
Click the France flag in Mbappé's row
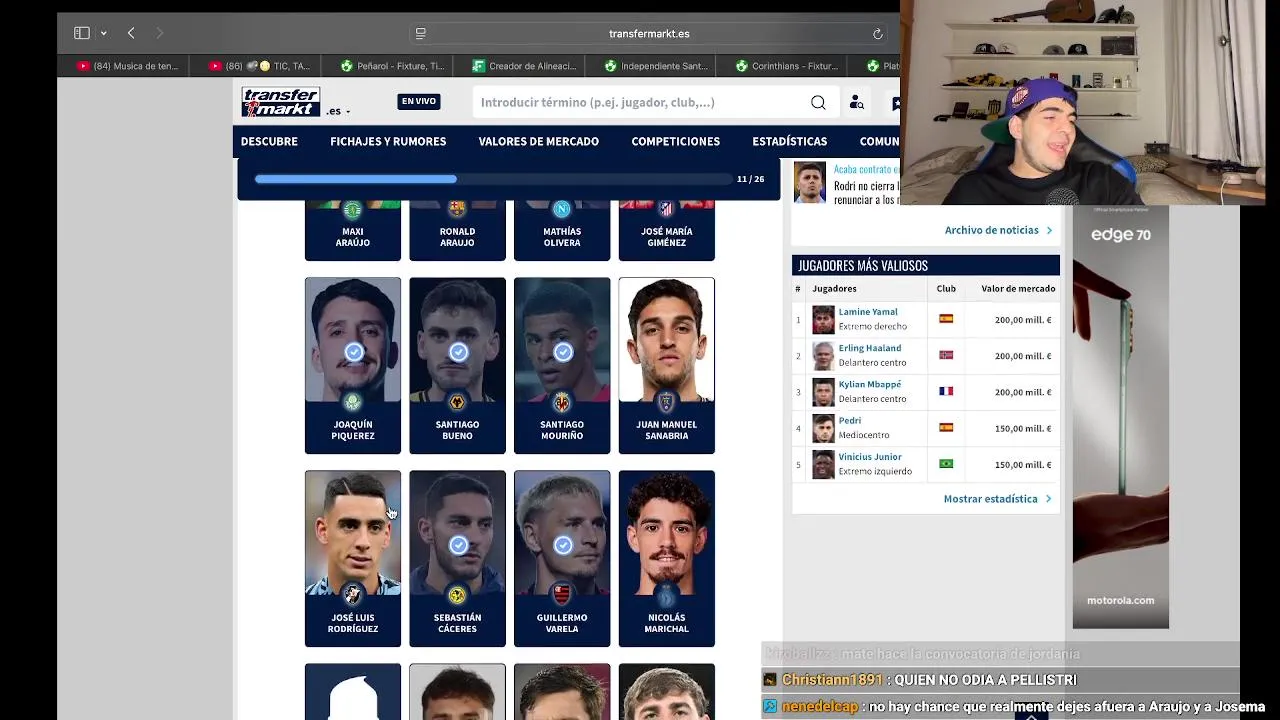pos(946,391)
